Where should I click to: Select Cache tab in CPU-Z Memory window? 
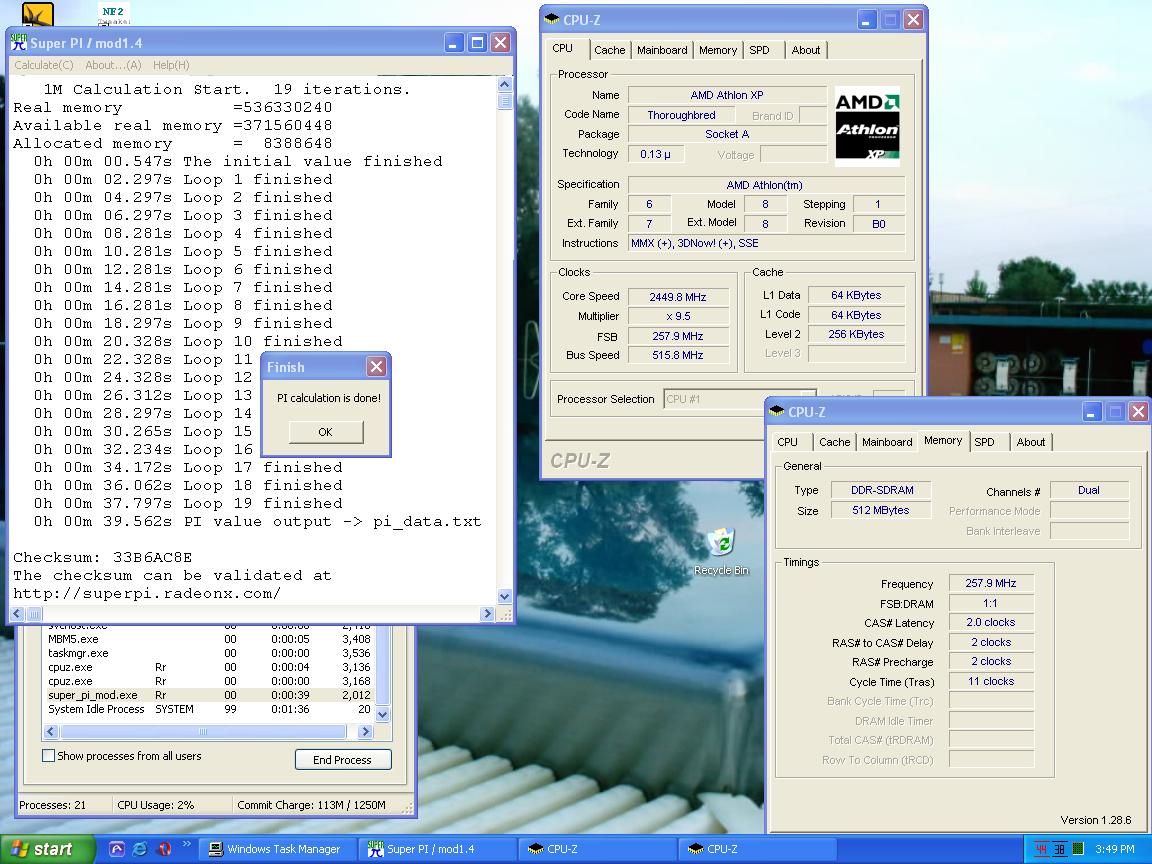(835, 442)
